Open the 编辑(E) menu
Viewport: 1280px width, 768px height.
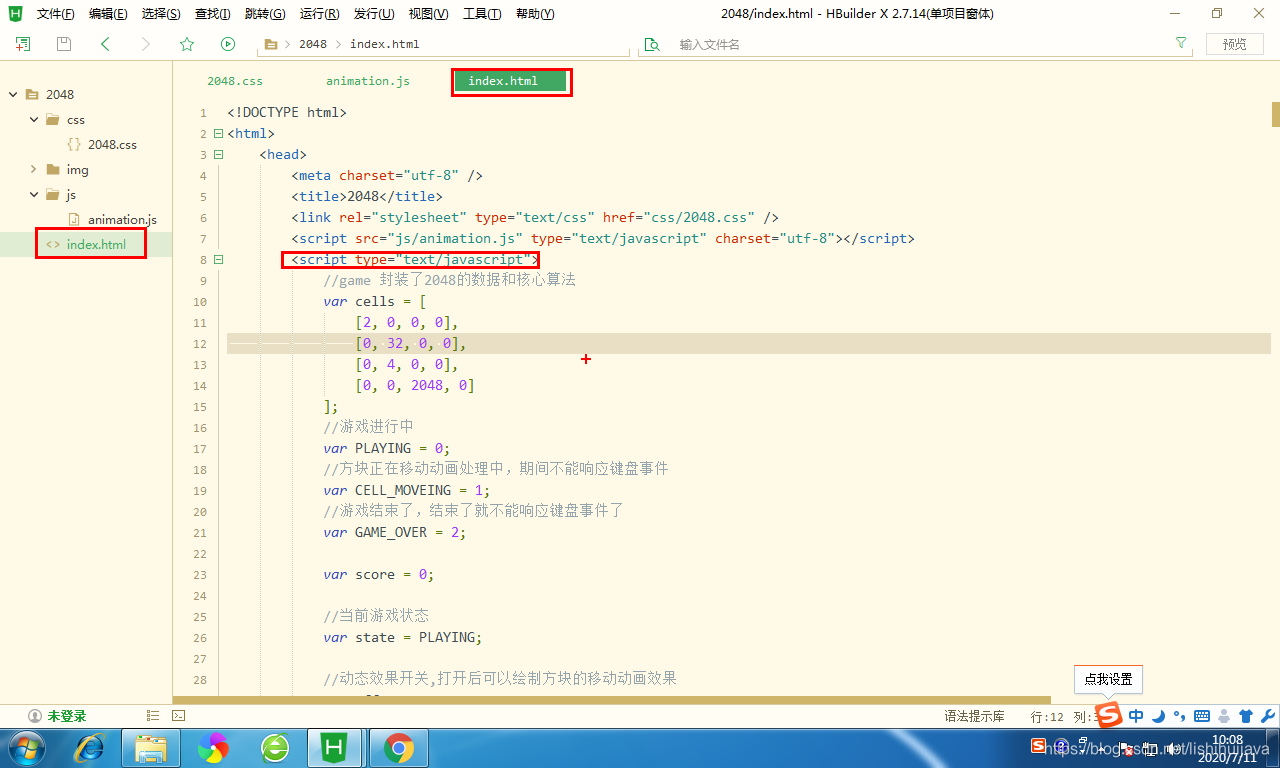pos(108,14)
